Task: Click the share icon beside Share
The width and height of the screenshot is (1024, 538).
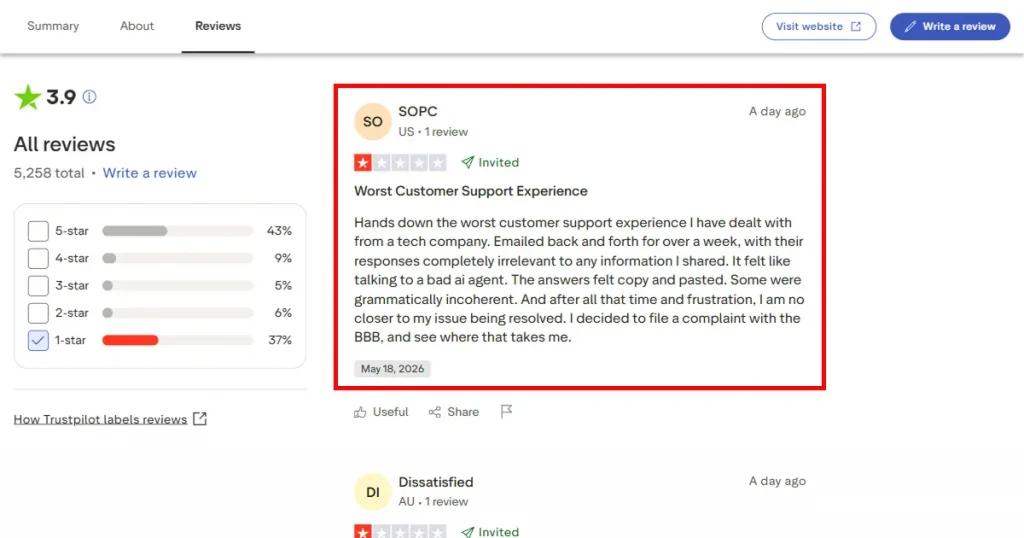Action: pos(434,412)
